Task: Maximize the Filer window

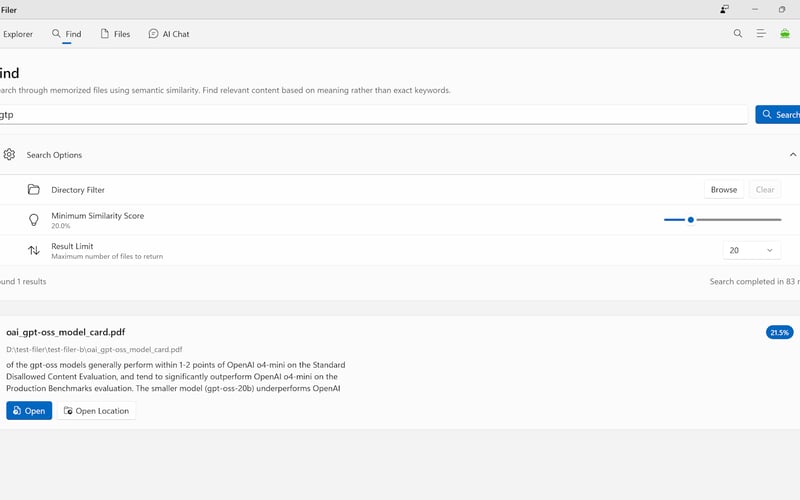Action: tap(782, 9)
